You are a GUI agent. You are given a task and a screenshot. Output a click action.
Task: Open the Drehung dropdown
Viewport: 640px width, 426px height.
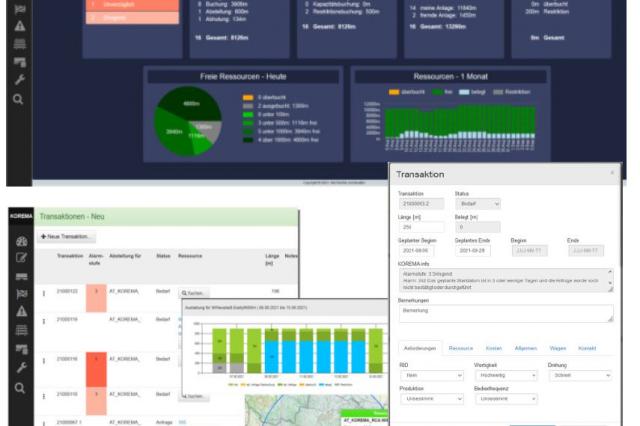[x=578, y=375]
